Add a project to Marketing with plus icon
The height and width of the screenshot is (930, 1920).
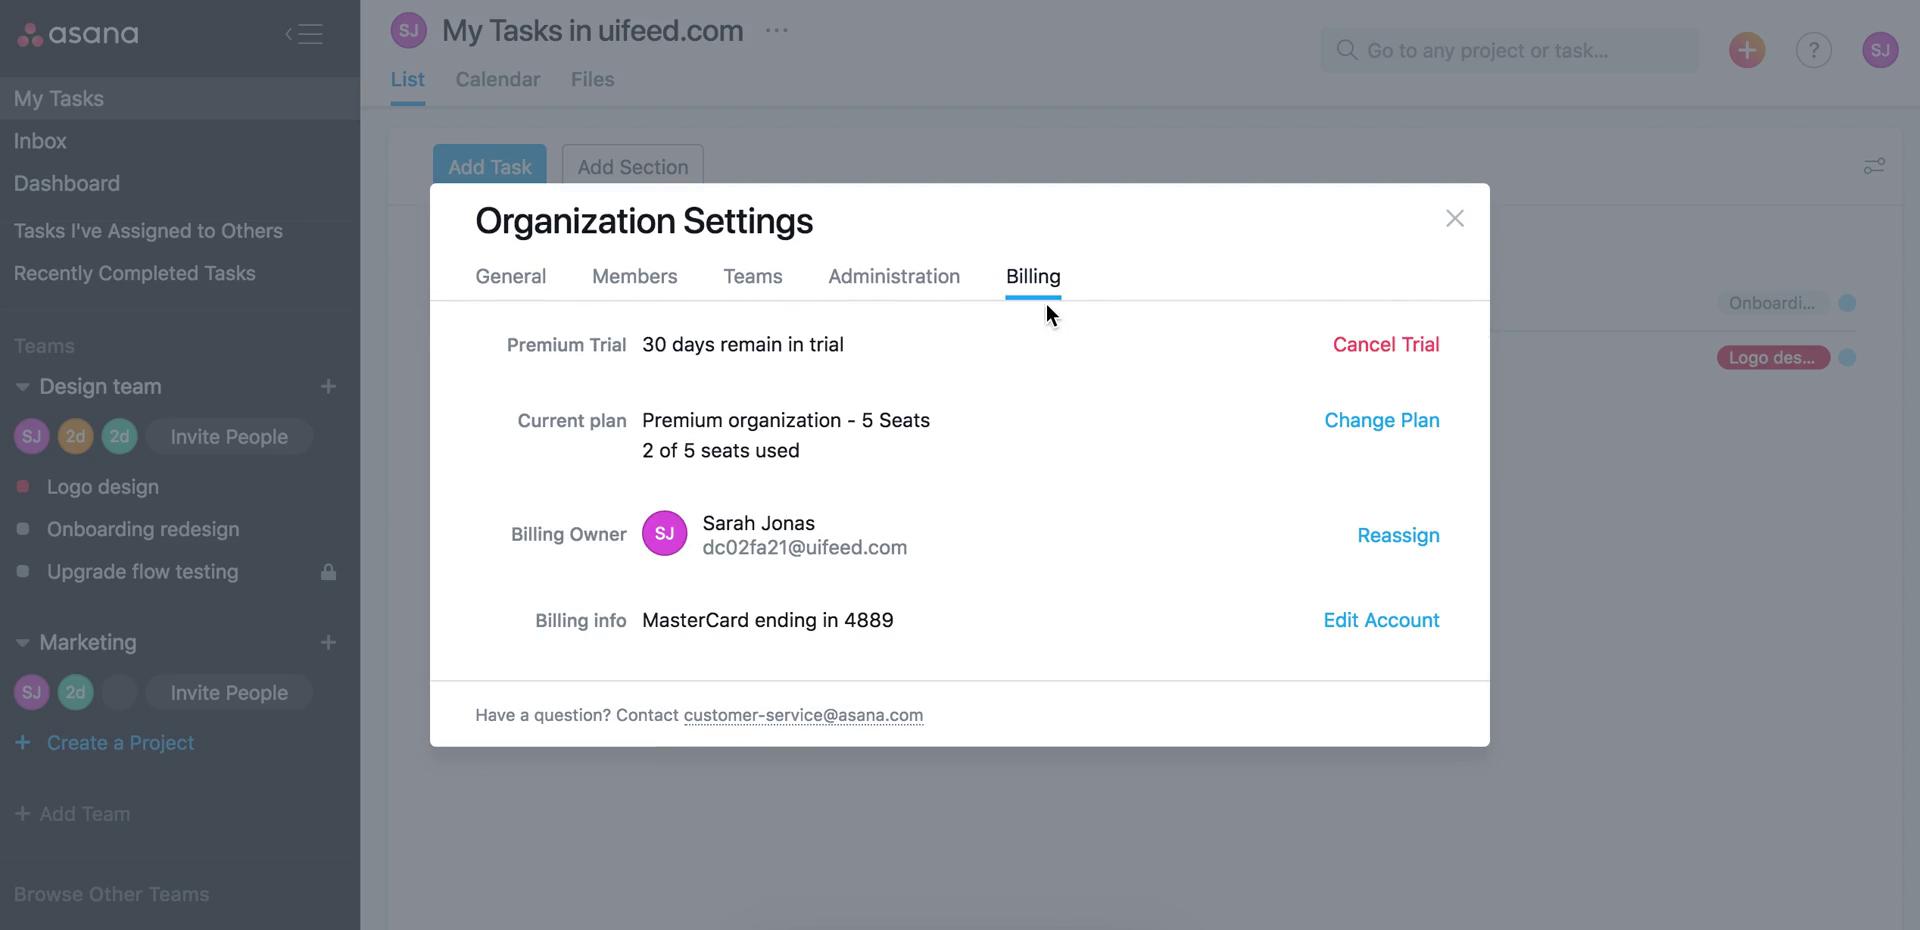pyautogui.click(x=328, y=643)
